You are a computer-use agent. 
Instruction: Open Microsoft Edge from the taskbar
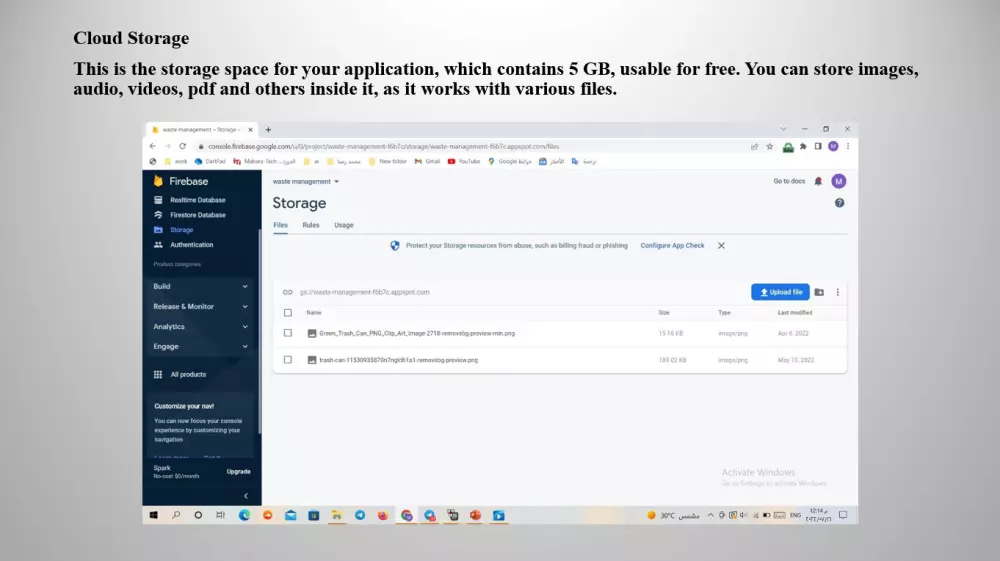pyautogui.click(x=244, y=515)
